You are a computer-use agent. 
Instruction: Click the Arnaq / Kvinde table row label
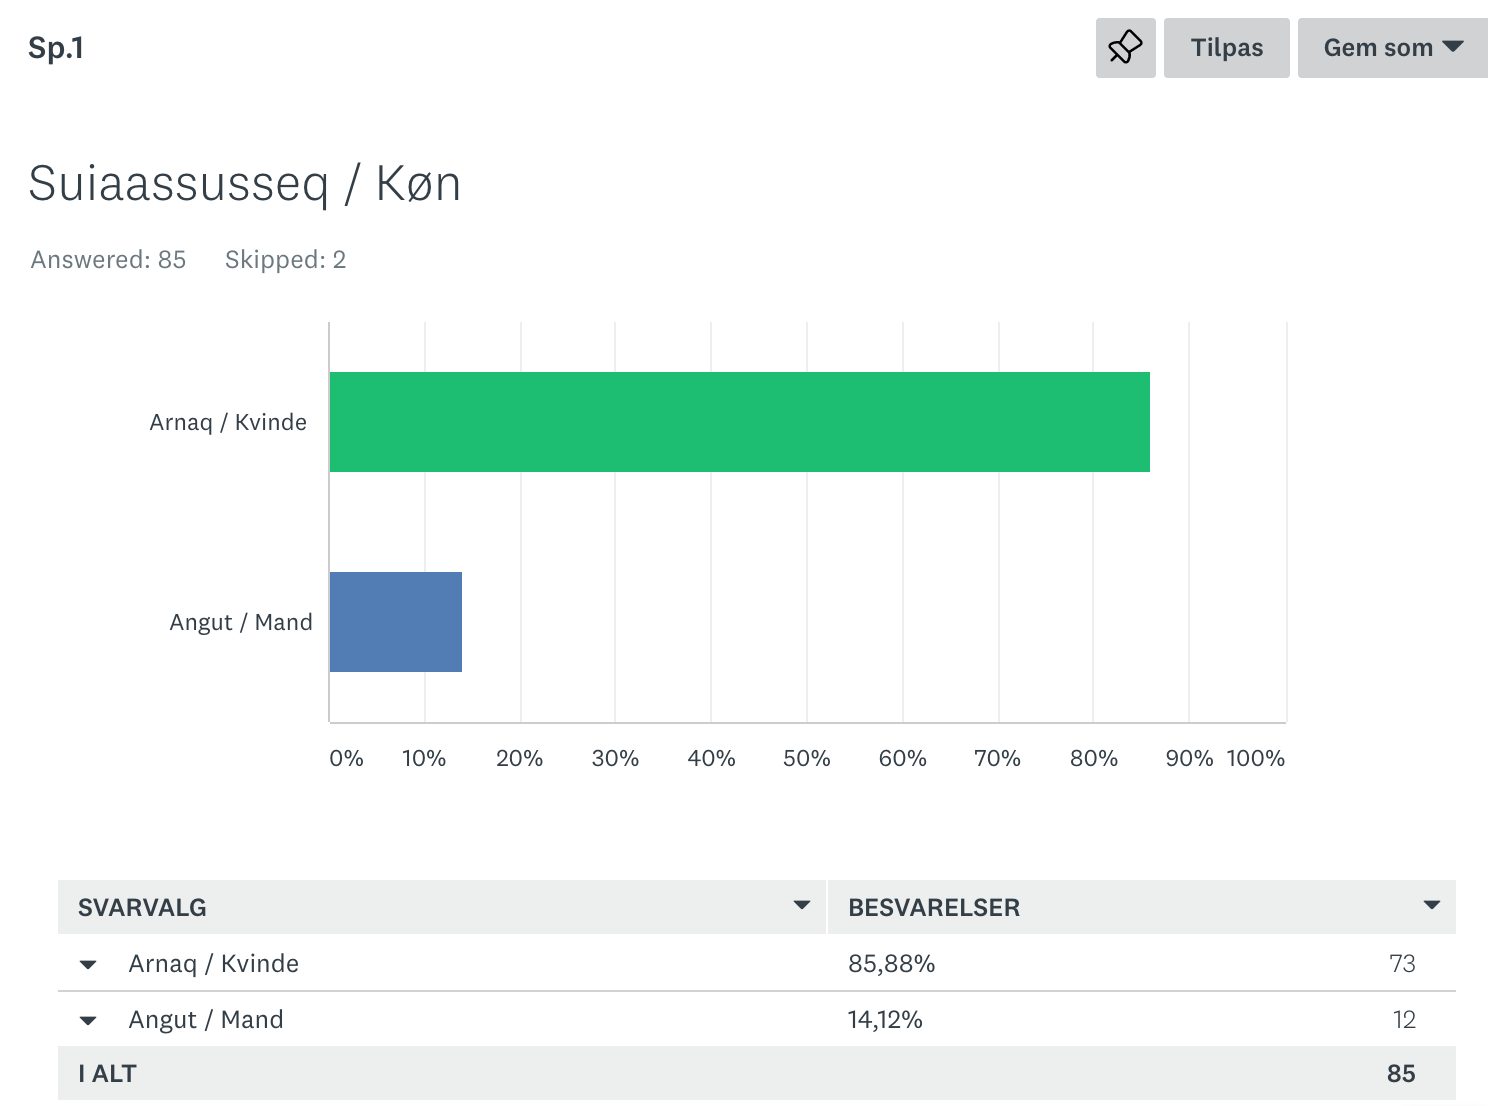(213, 964)
